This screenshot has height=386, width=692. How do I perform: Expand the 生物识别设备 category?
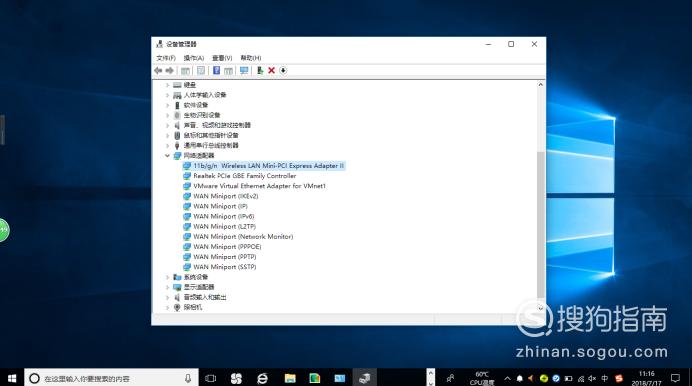pos(167,115)
